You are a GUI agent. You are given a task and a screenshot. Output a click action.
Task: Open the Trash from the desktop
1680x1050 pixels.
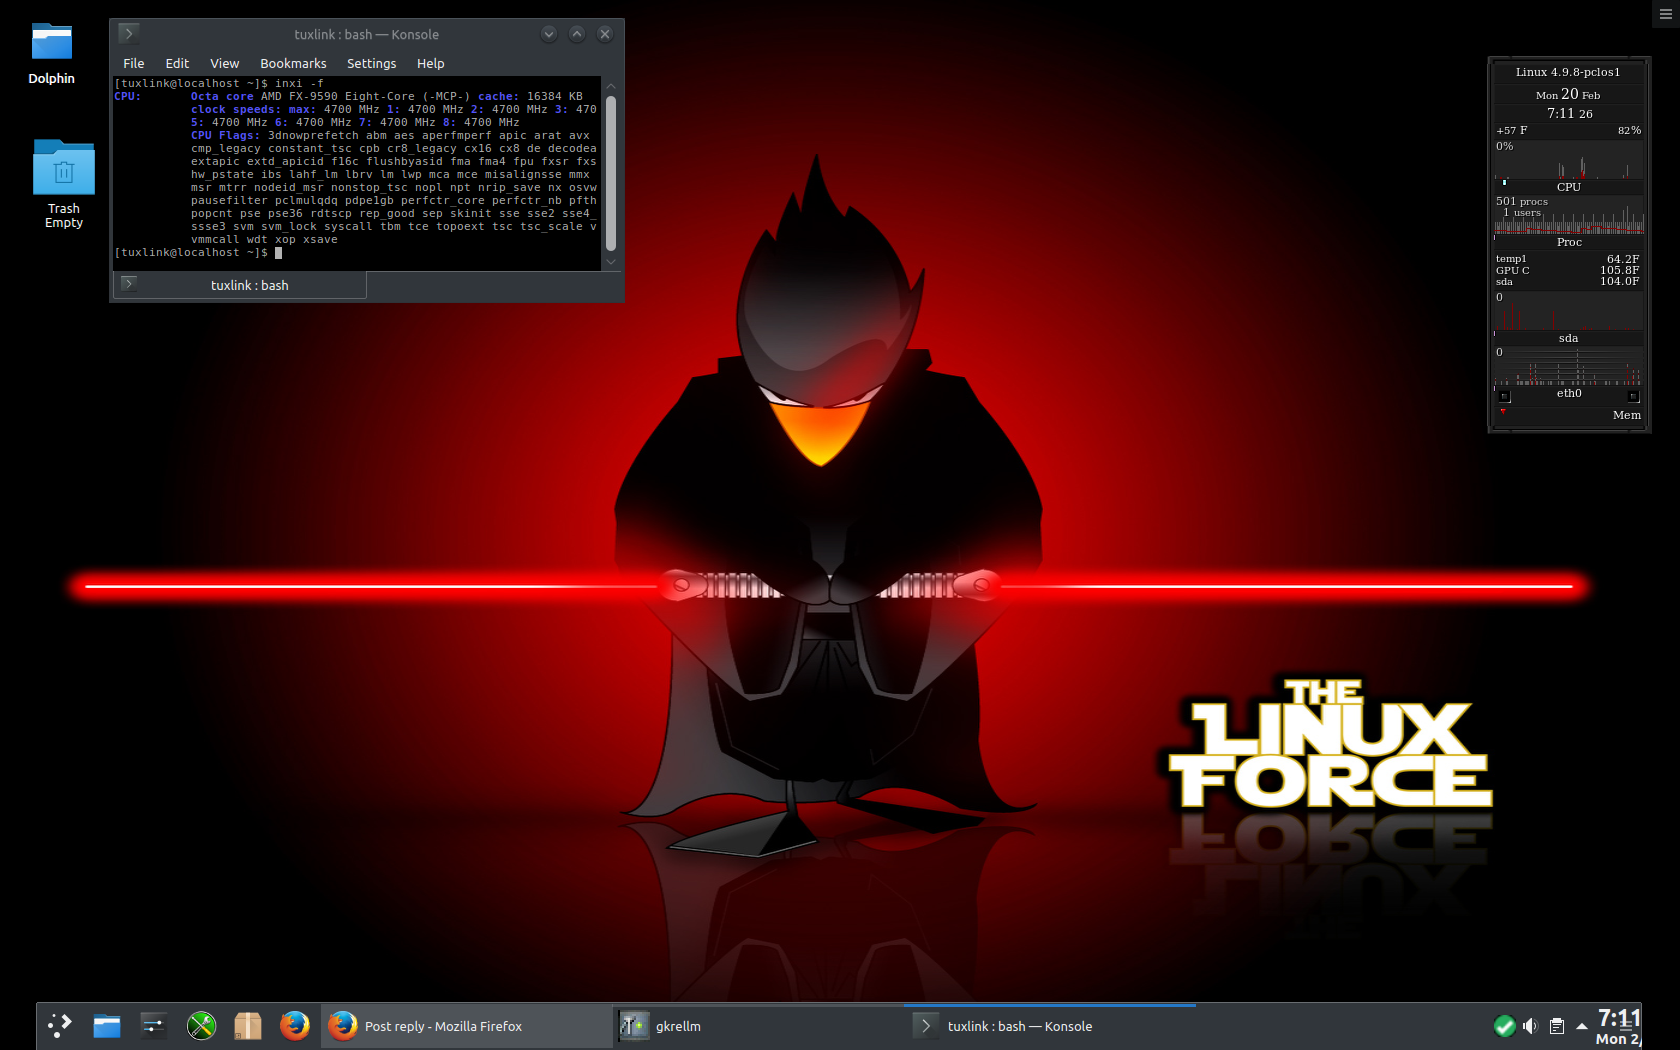[63, 168]
